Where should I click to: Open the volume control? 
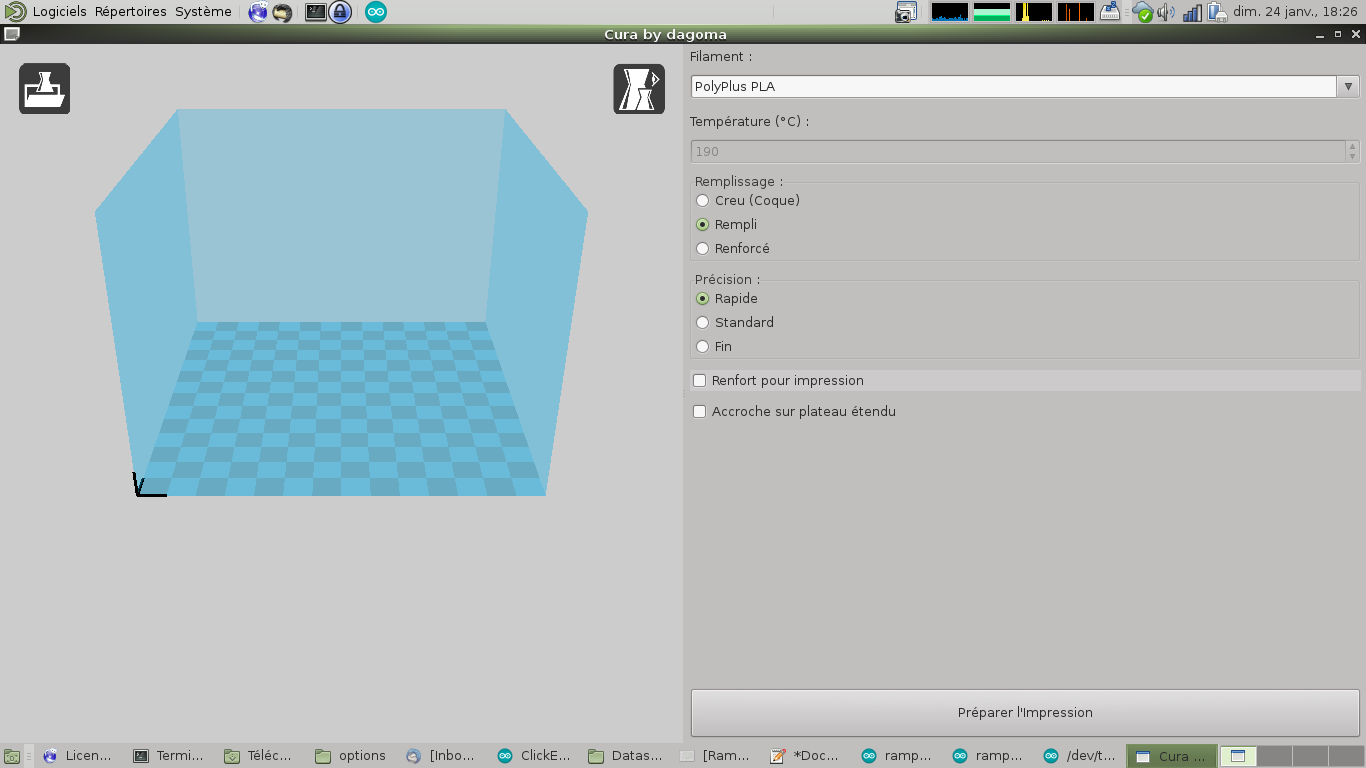(x=1166, y=12)
